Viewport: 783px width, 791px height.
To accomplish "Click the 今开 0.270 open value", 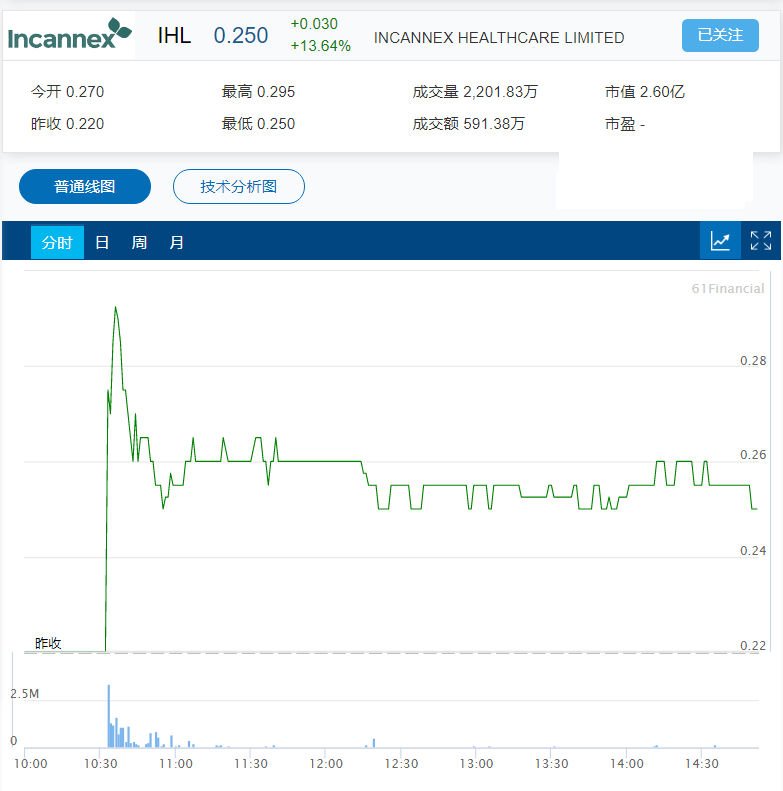I will tap(68, 92).
